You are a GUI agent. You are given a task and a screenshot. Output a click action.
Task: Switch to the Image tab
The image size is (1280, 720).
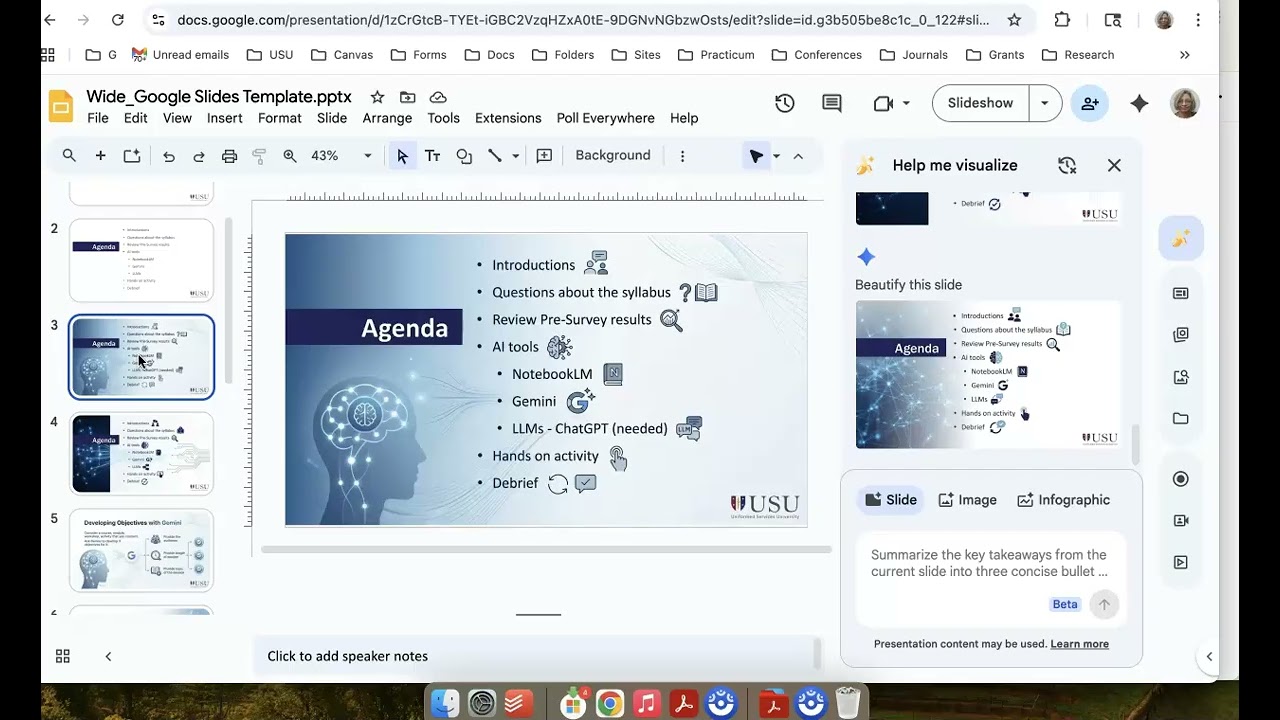click(967, 500)
